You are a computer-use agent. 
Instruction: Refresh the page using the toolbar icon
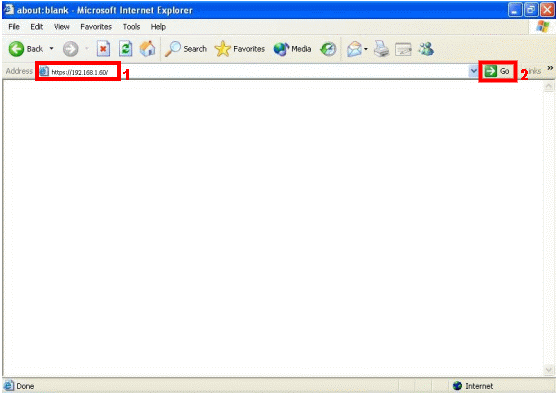click(x=126, y=49)
